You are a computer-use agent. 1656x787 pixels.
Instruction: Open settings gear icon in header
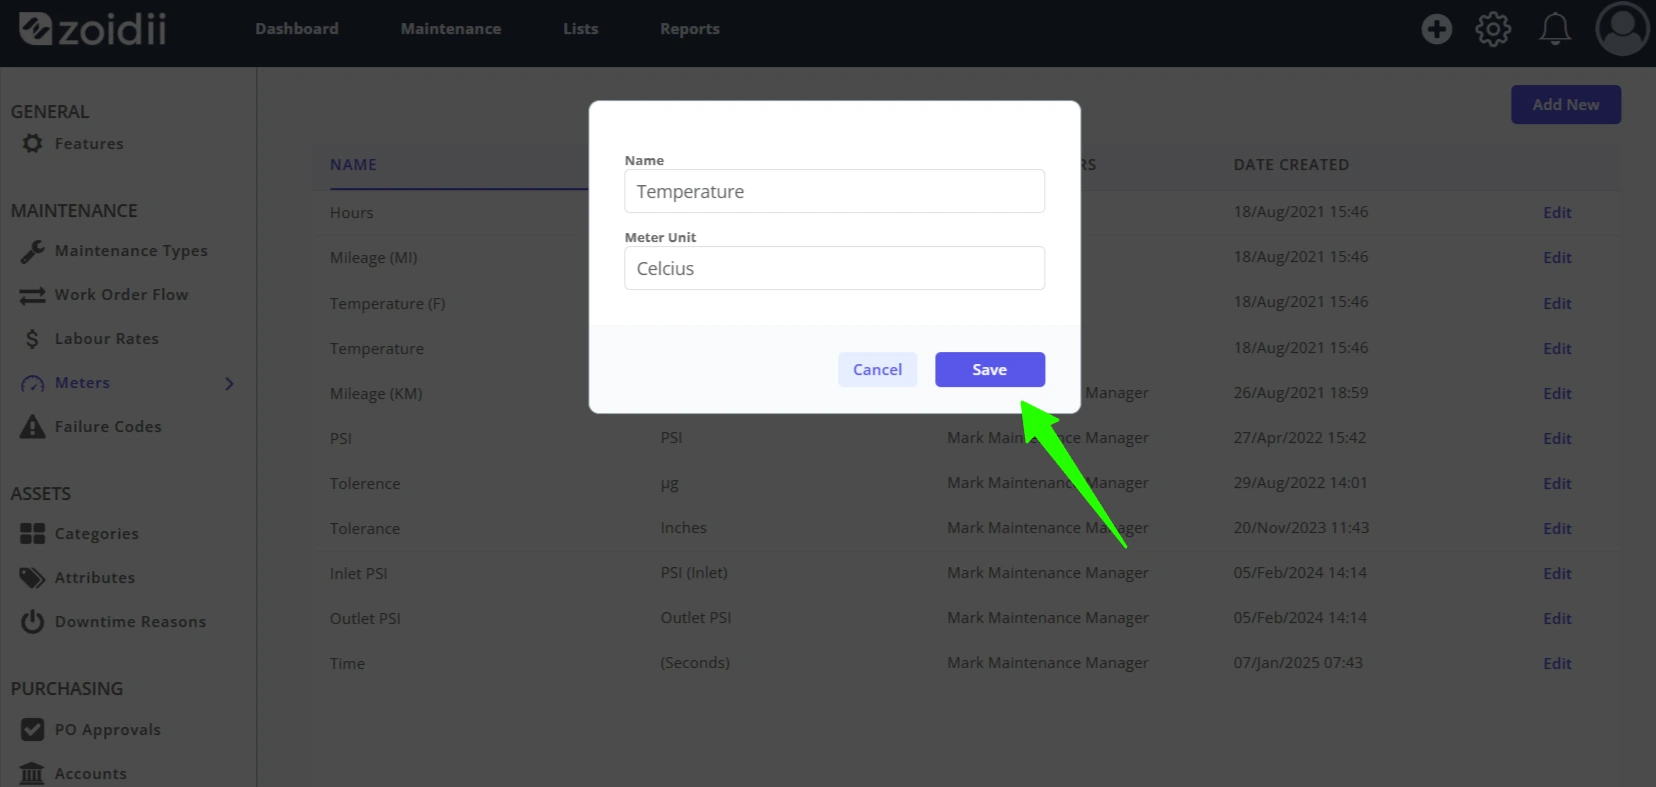(1493, 29)
